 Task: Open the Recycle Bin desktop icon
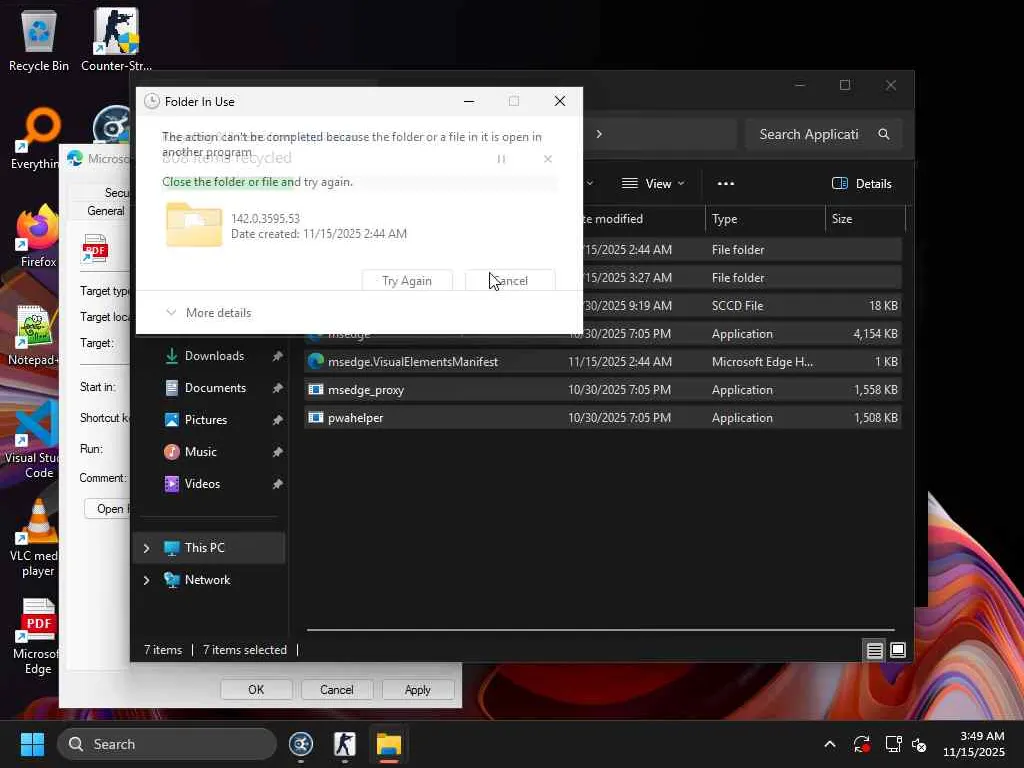point(39,40)
